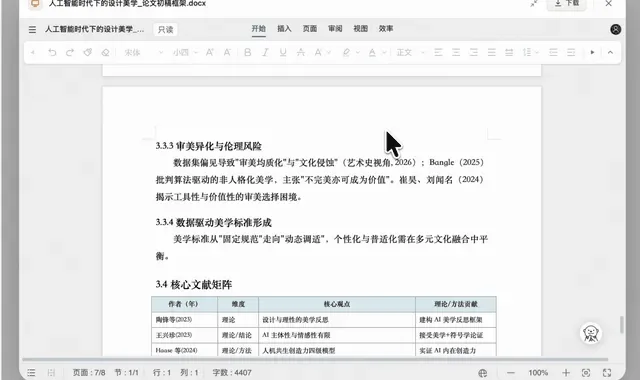Toggle Underline formatting
This screenshot has height=380, width=640.
click(x=283, y=52)
